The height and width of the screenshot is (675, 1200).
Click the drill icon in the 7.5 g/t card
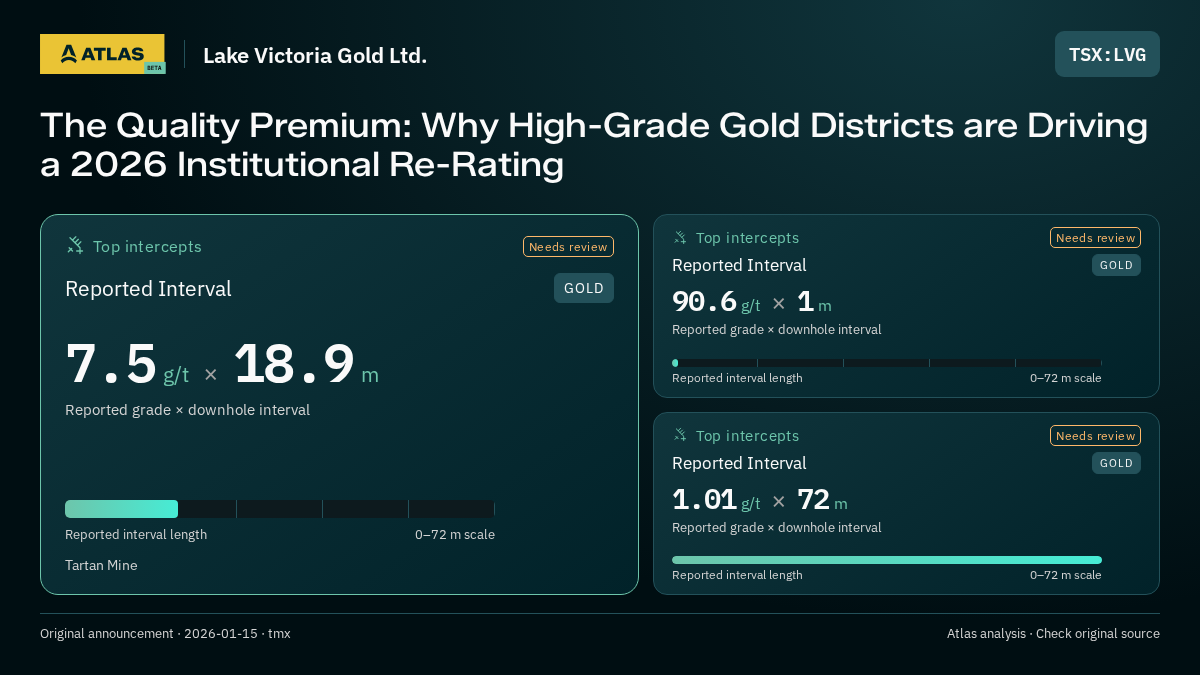(75, 246)
